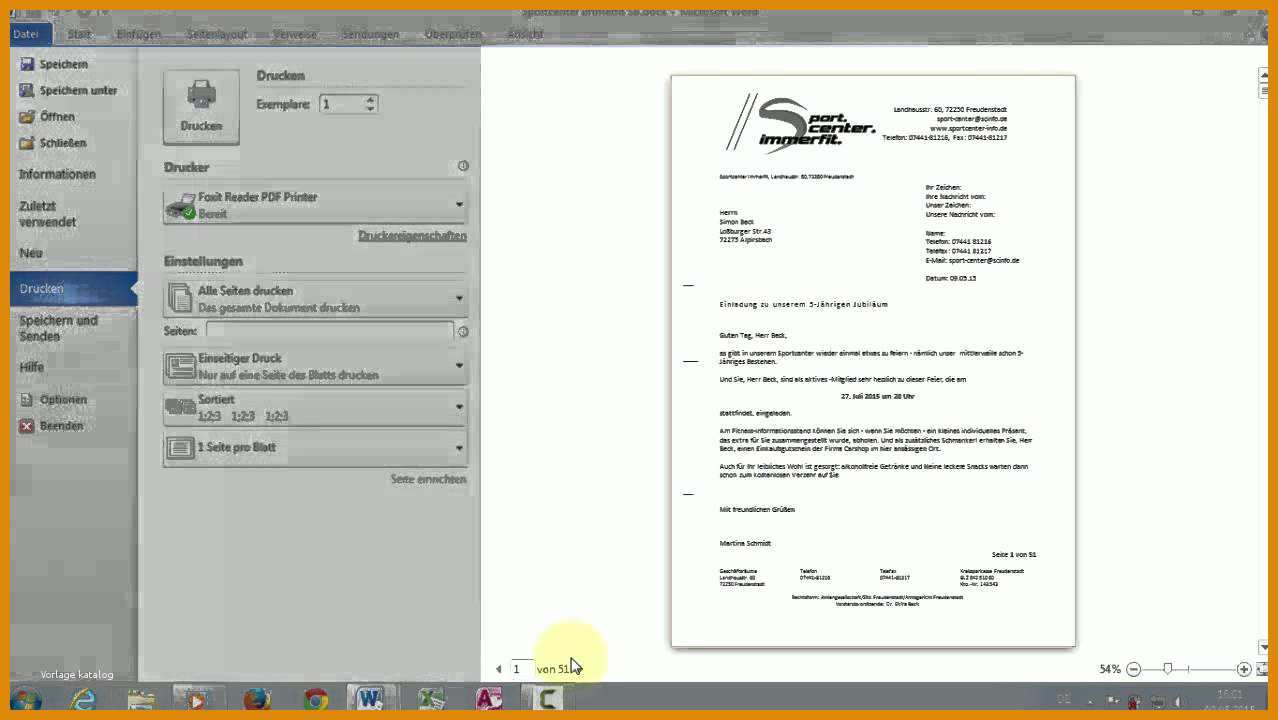Click the zoom in plus button
This screenshot has width=1278, height=720.
pyautogui.click(x=1243, y=669)
